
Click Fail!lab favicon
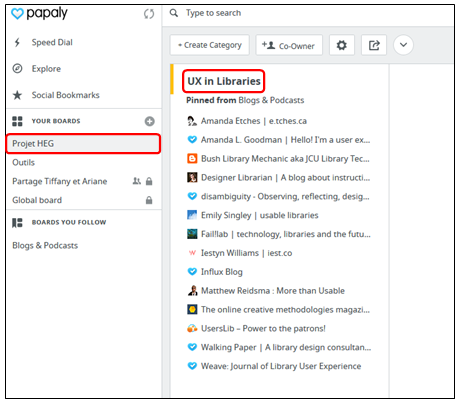(192, 234)
